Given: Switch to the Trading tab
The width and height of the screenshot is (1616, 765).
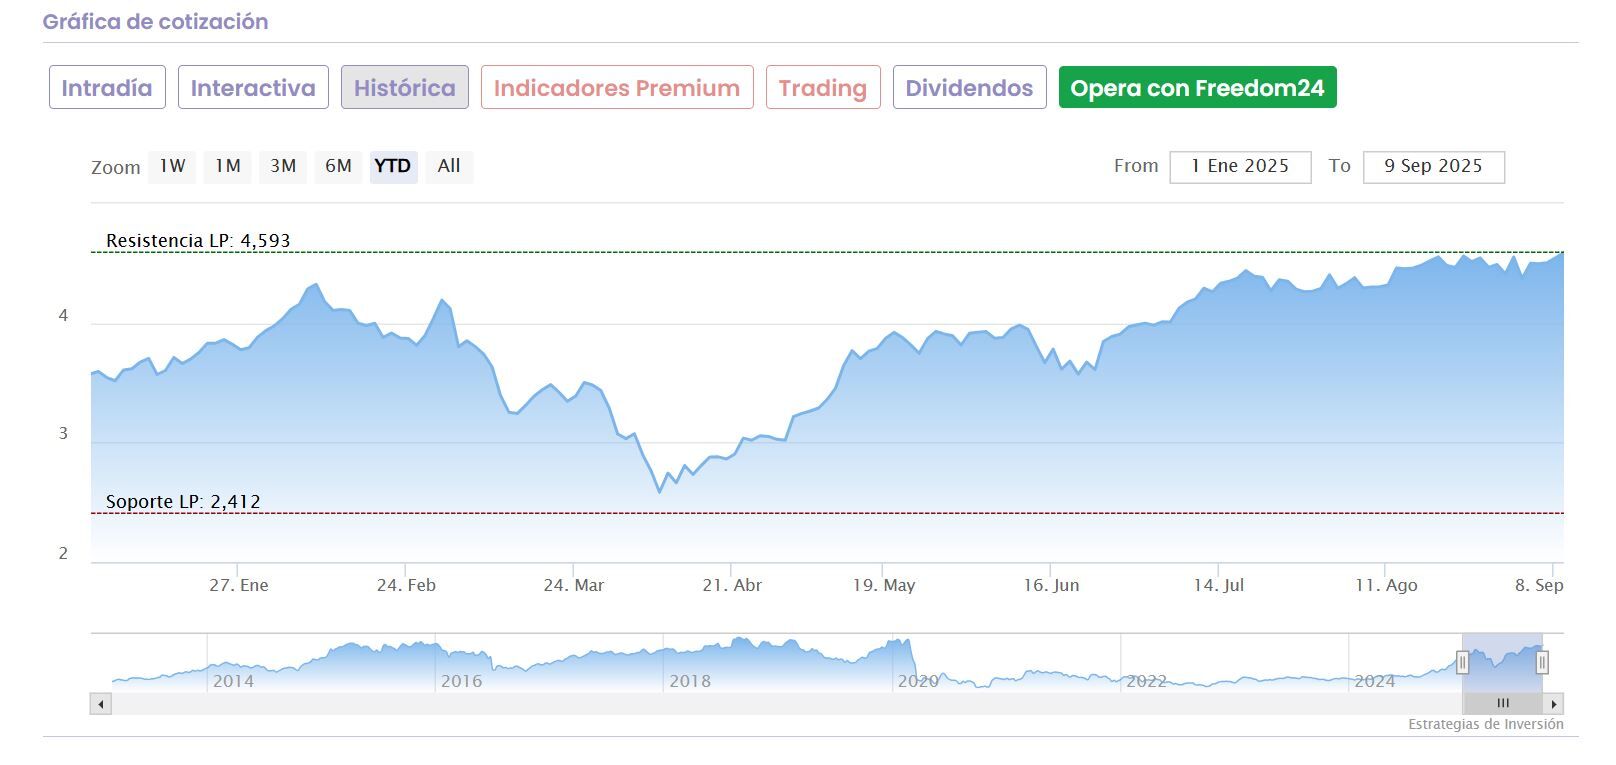Looking at the screenshot, I should [823, 88].
